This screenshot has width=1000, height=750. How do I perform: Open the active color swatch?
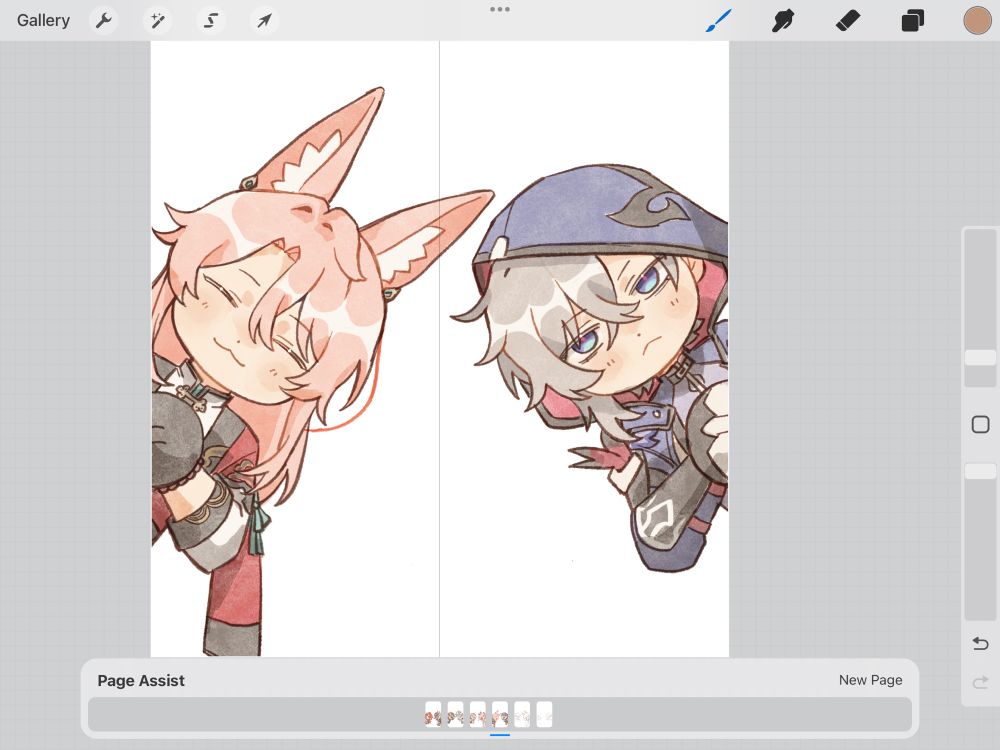[x=977, y=20]
